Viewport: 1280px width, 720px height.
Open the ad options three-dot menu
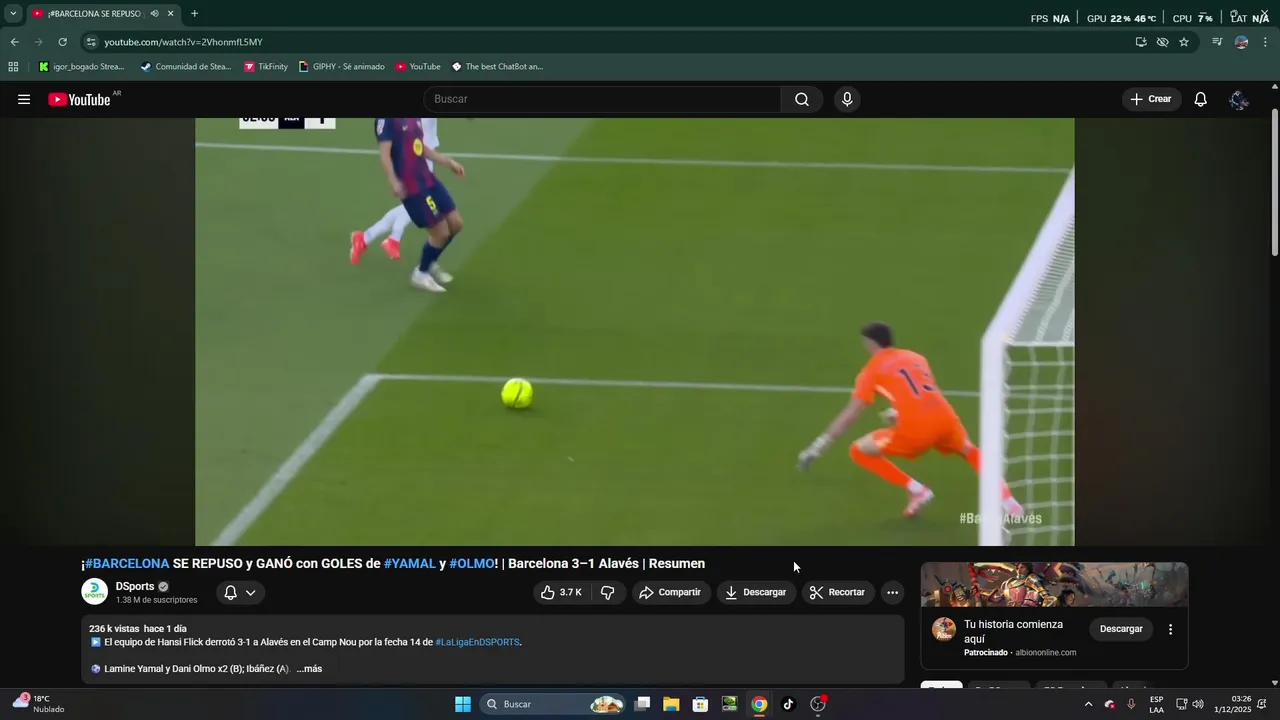1170,629
